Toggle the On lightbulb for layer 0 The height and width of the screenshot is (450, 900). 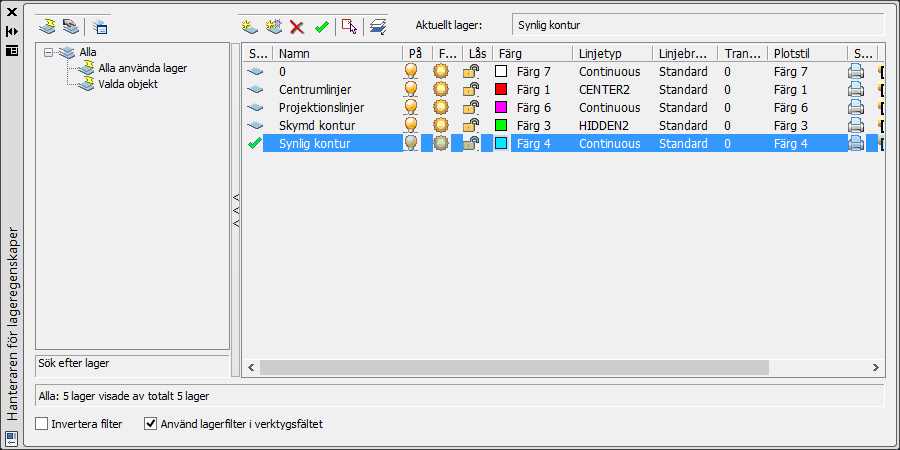point(410,72)
